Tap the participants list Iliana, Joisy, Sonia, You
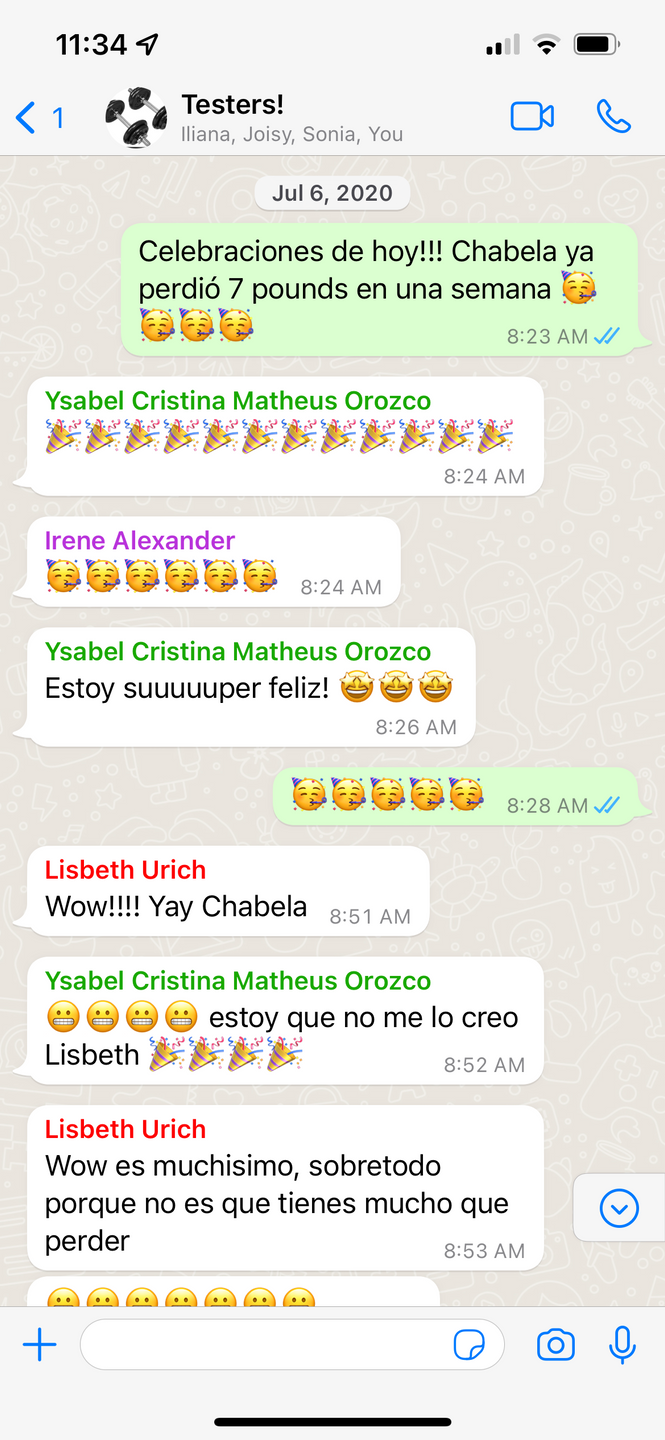The height and width of the screenshot is (1440, 665). [292, 135]
